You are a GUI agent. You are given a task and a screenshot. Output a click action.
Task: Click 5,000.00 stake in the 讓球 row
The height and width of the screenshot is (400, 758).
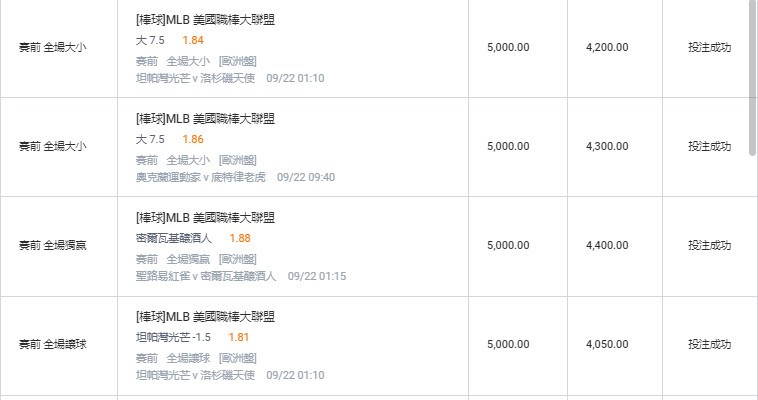[x=508, y=344]
